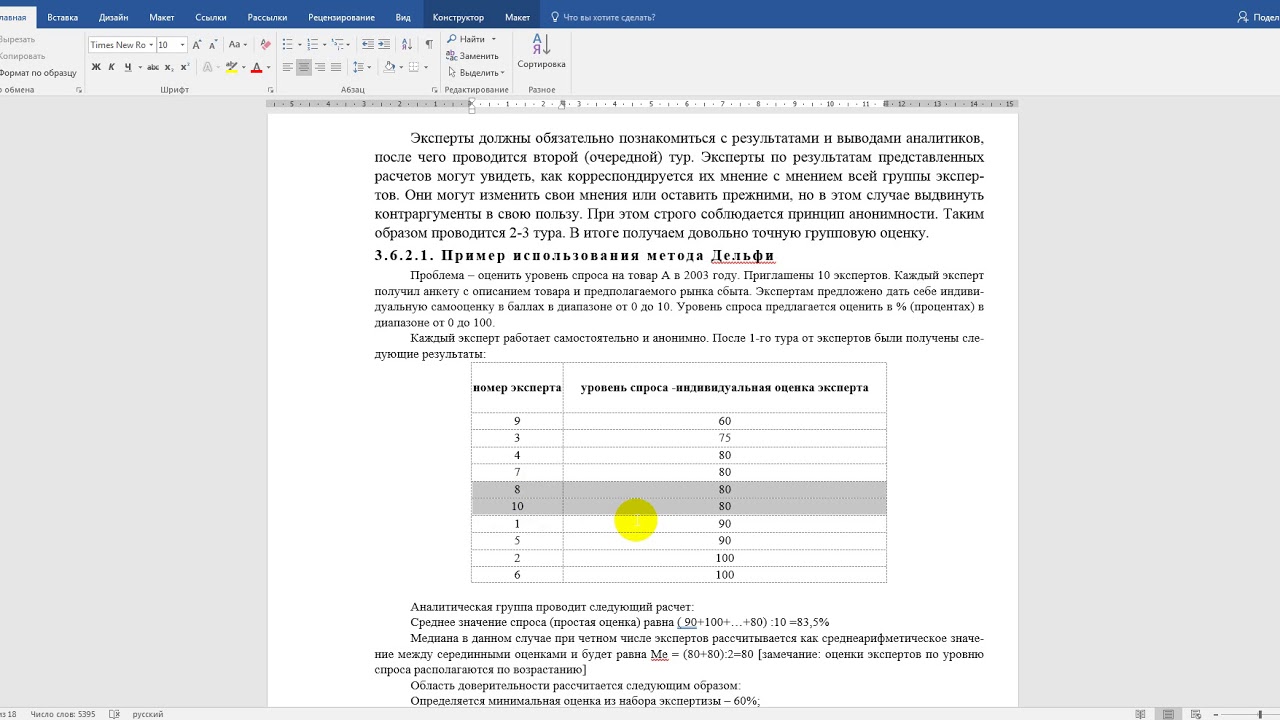The height and width of the screenshot is (720, 1280).
Task: Click word count Число слов: 5395
Action: [x=63, y=714]
